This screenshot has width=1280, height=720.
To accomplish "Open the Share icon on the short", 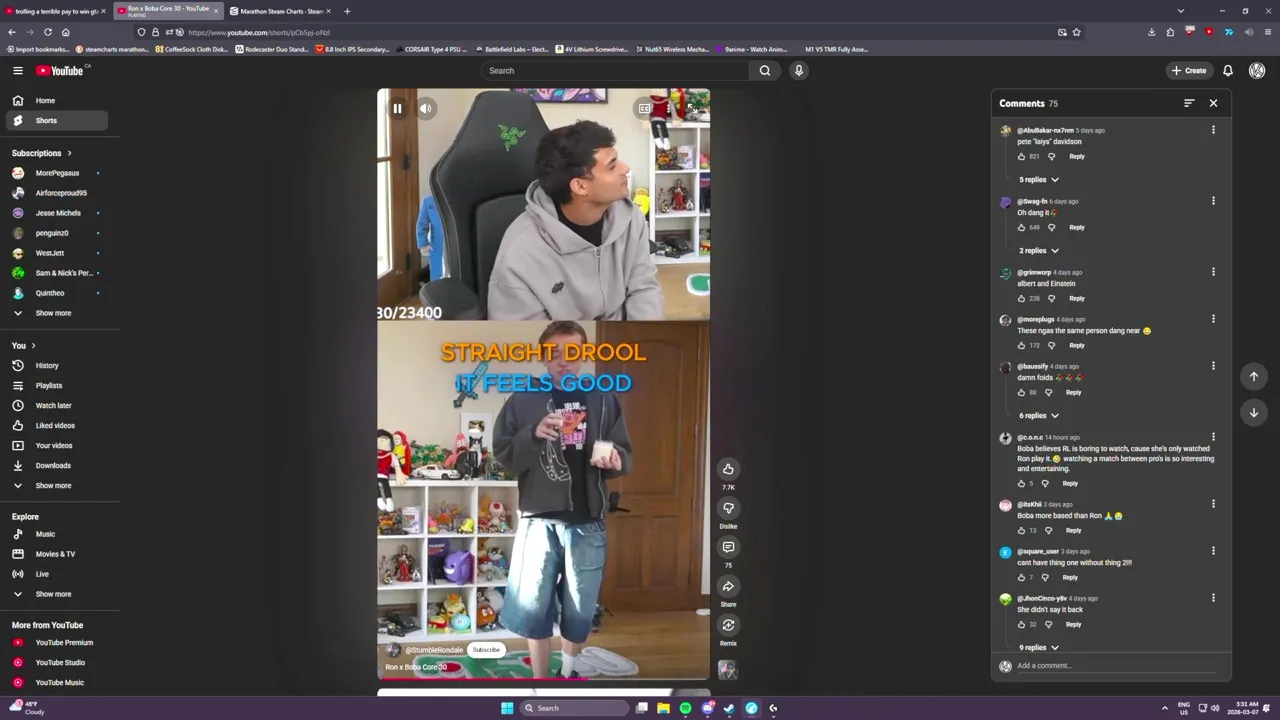I will click(728, 586).
